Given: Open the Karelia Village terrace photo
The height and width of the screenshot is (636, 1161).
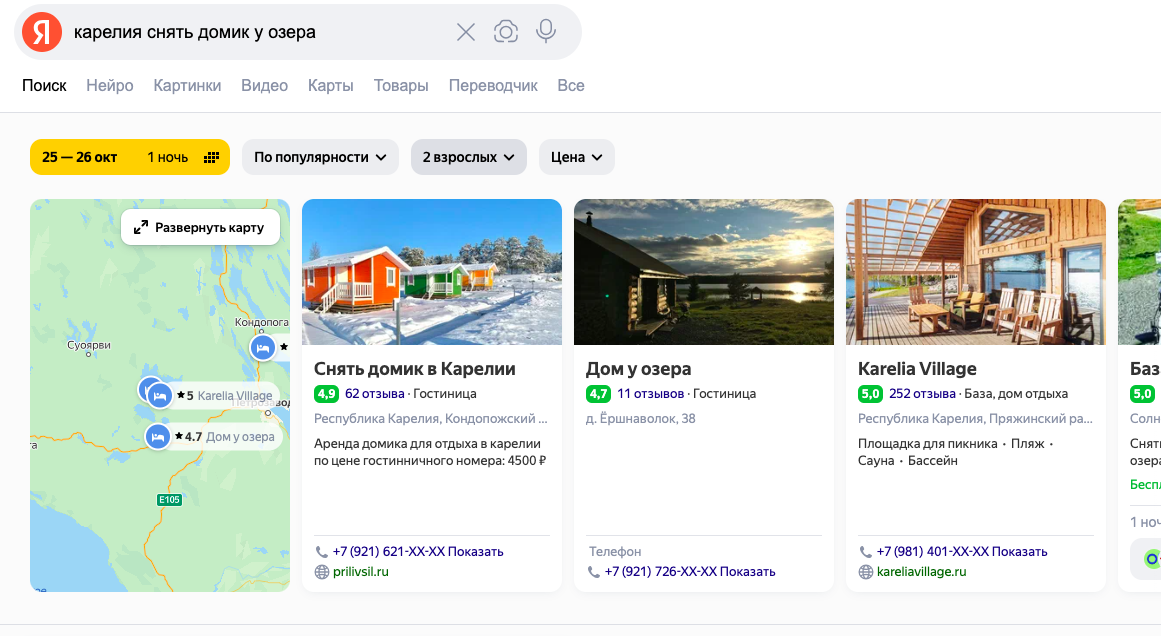Looking at the screenshot, I should [976, 272].
